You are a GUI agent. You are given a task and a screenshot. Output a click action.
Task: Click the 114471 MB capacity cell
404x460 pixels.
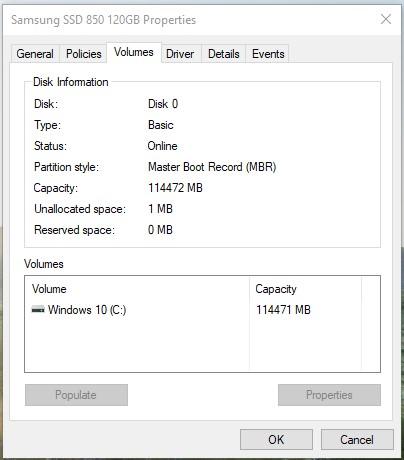(x=283, y=310)
